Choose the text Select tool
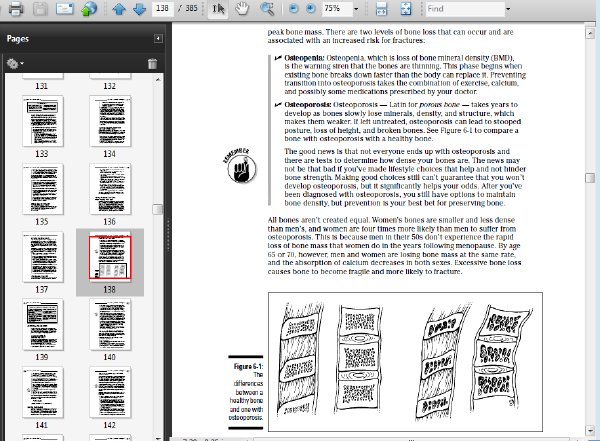 click(x=218, y=8)
